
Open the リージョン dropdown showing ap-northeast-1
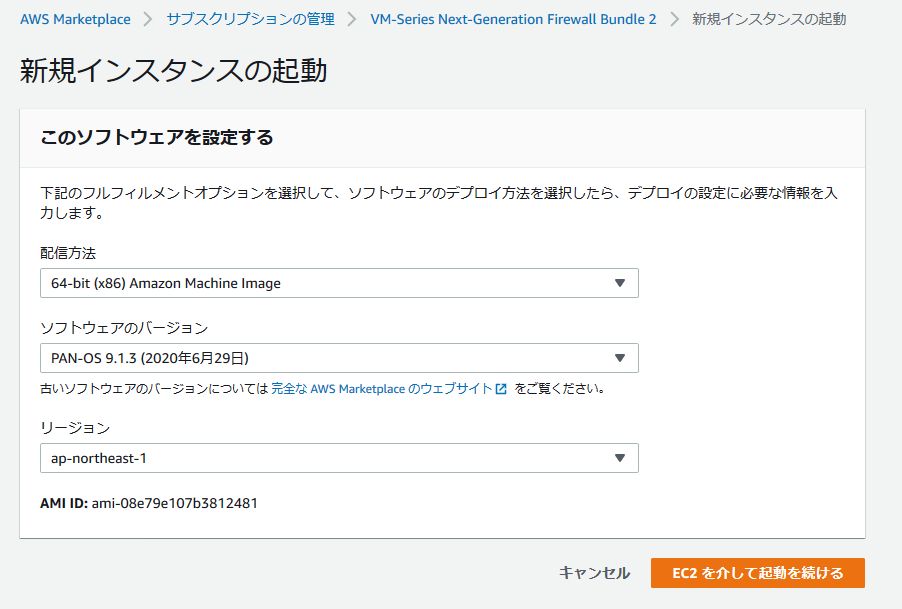click(339, 458)
